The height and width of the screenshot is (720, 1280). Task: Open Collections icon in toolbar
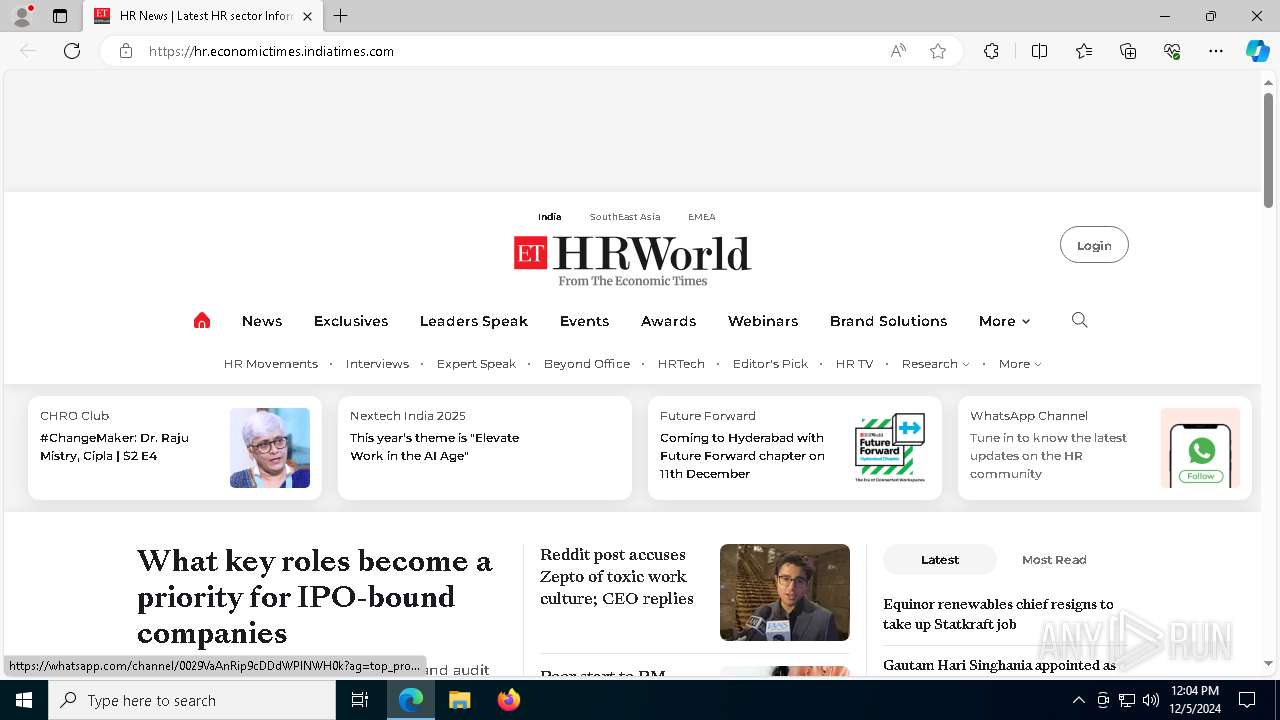[x=1128, y=51]
